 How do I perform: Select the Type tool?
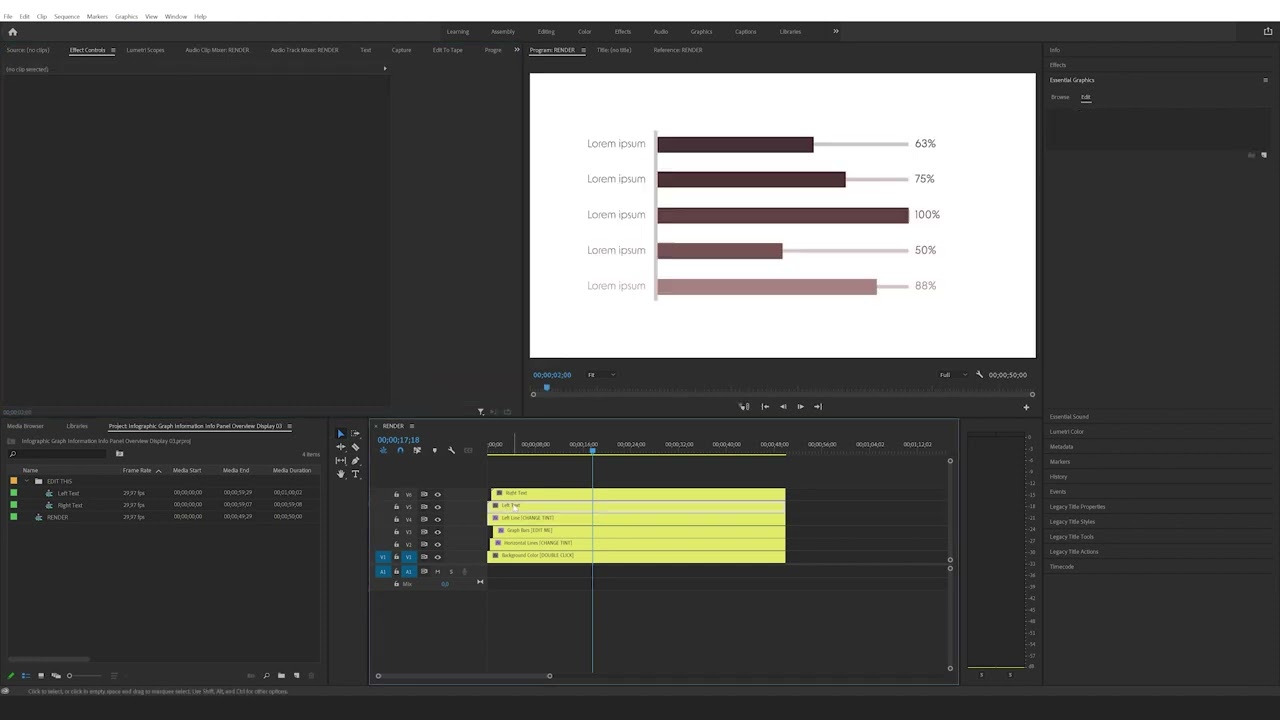click(355, 473)
